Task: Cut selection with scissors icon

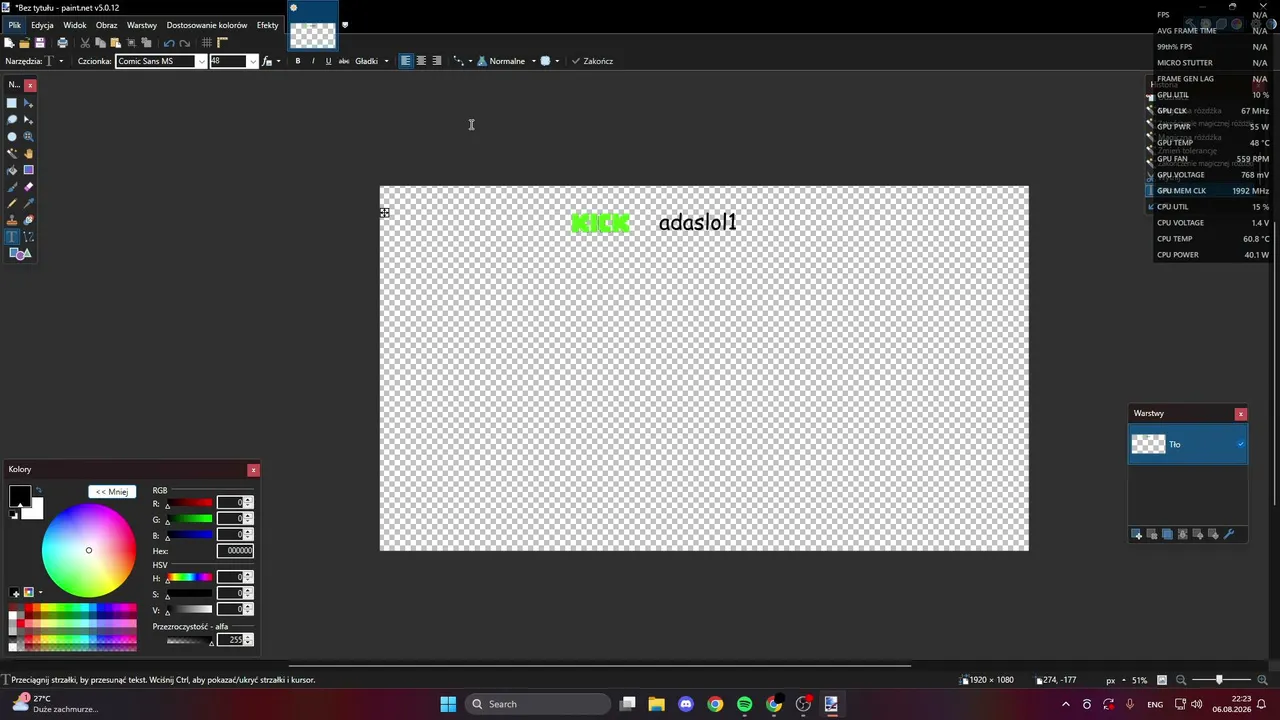Action: tap(85, 43)
